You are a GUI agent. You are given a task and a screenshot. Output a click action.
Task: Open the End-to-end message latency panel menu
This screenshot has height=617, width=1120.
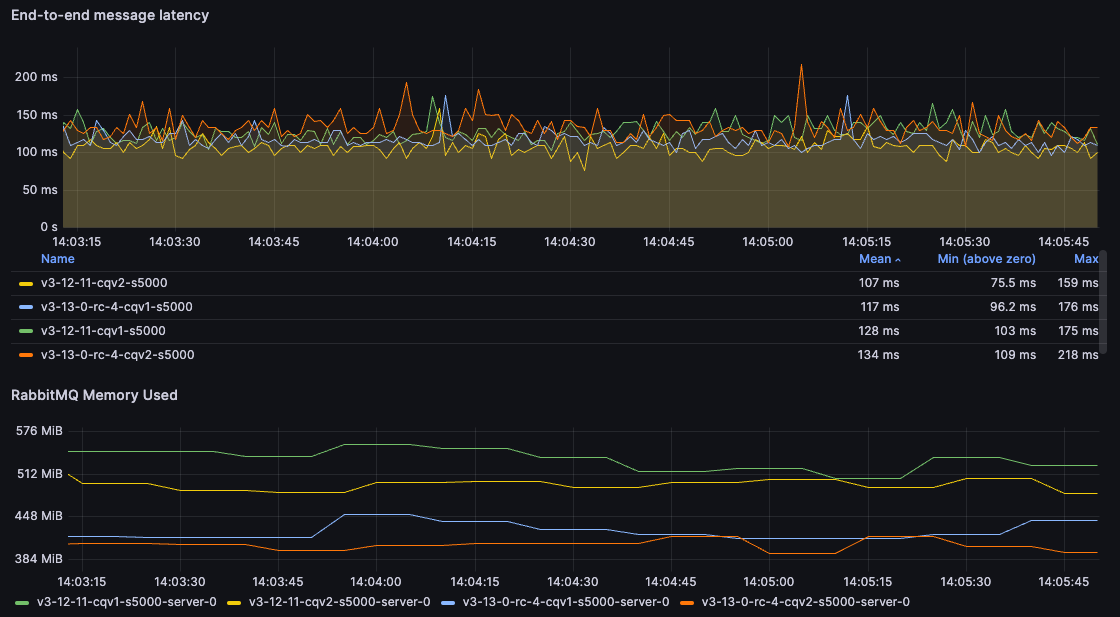click(x=110, y=15)
